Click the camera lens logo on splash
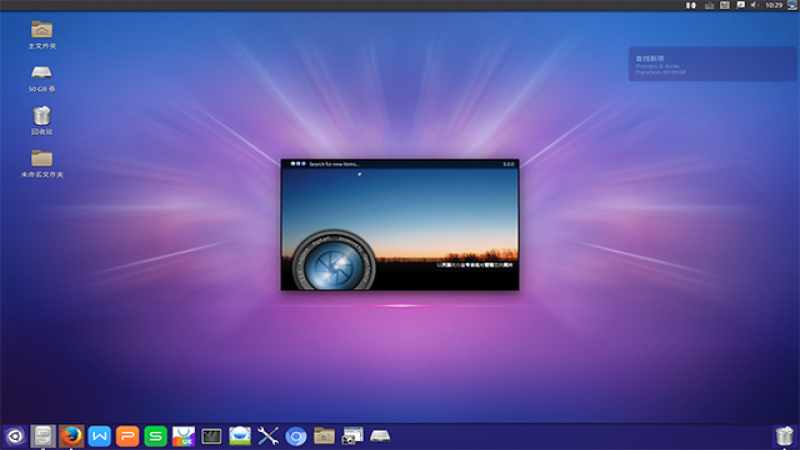Screen dimensions: 800x450 point(334,261)
